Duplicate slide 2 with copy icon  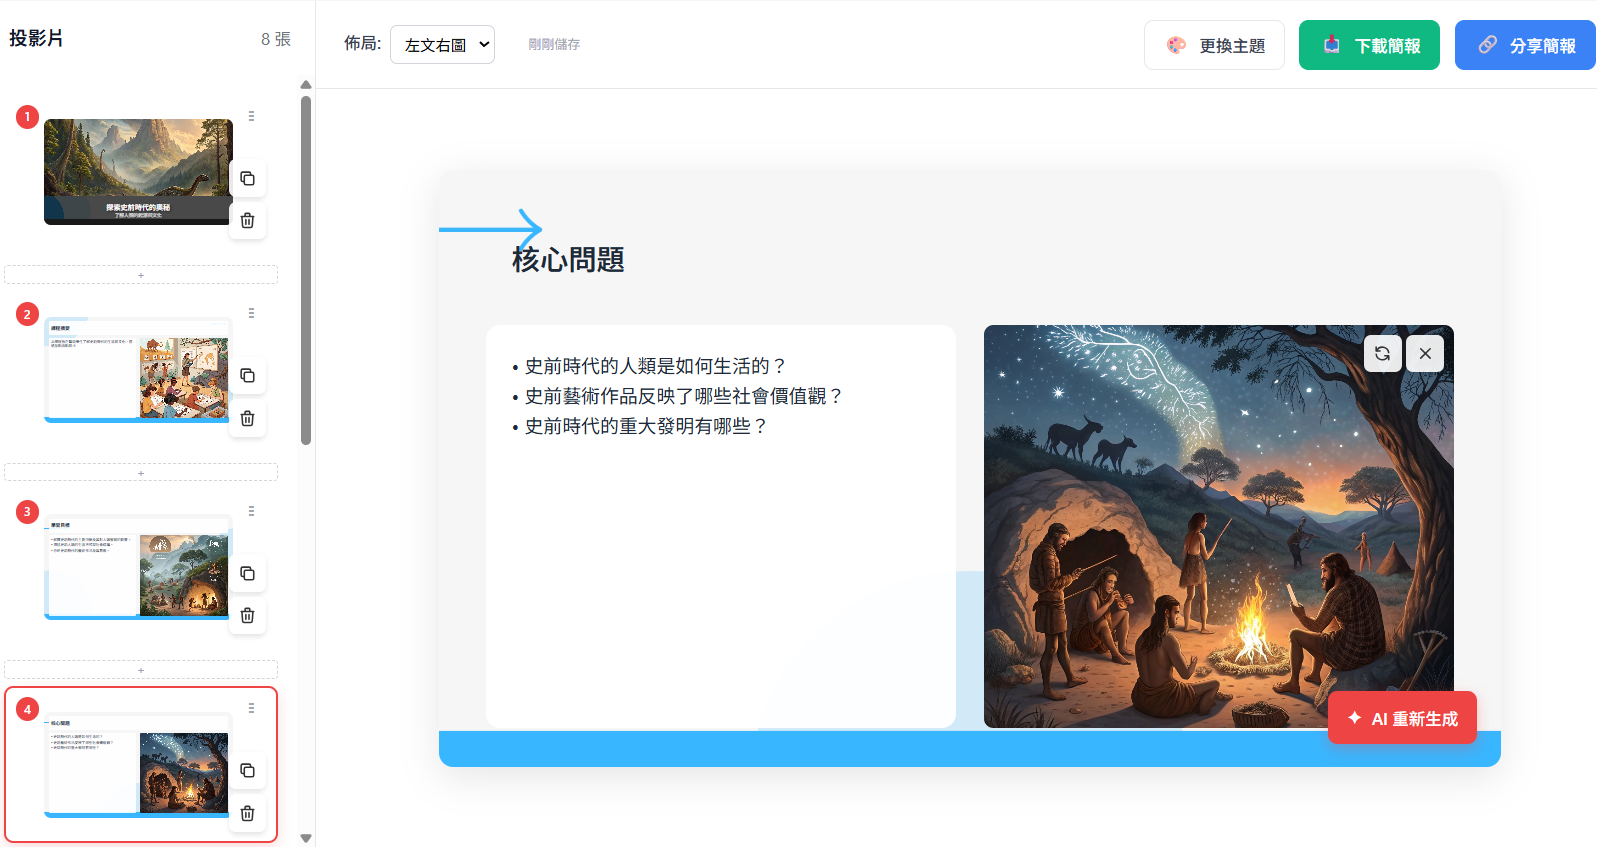[x=247, y=376]
